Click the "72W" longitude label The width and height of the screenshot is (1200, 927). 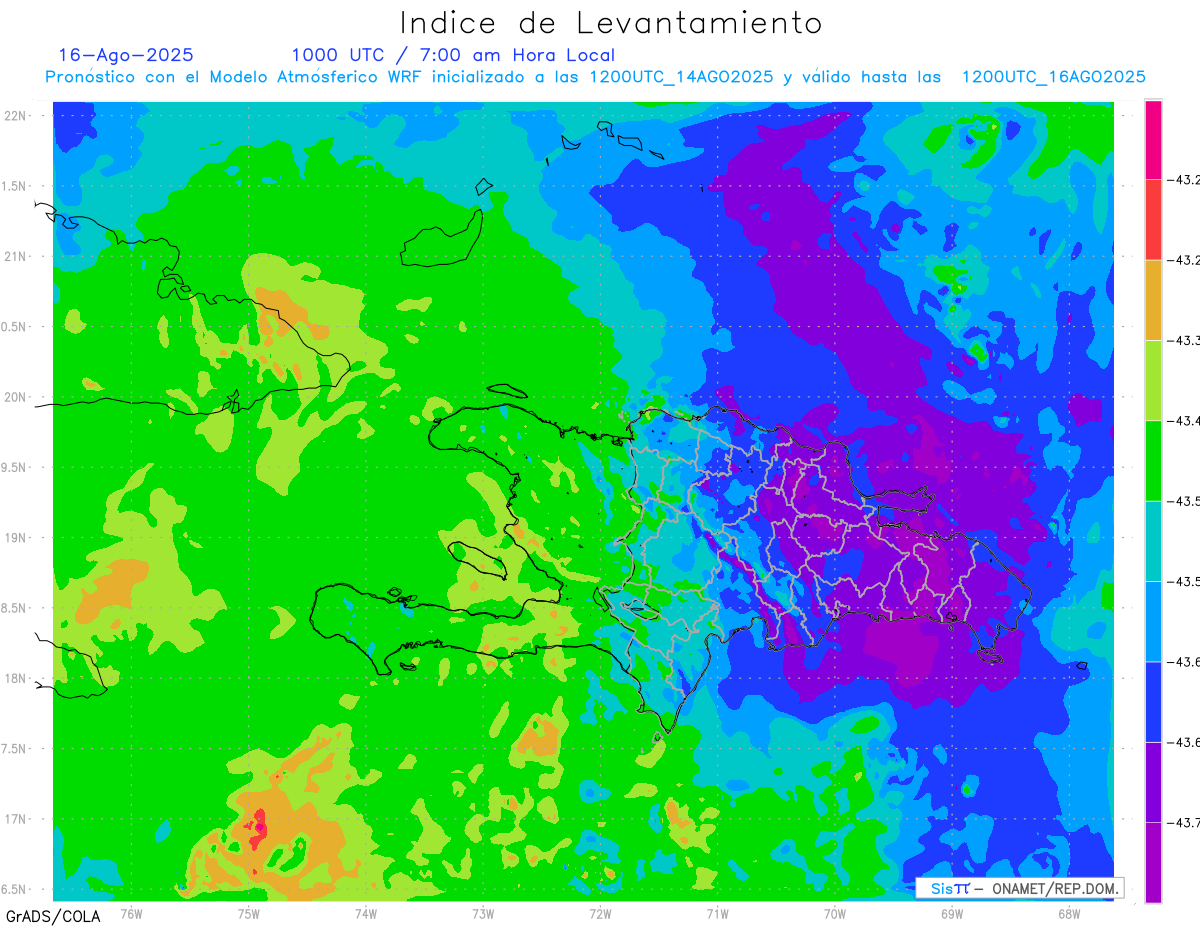[600, 913]
